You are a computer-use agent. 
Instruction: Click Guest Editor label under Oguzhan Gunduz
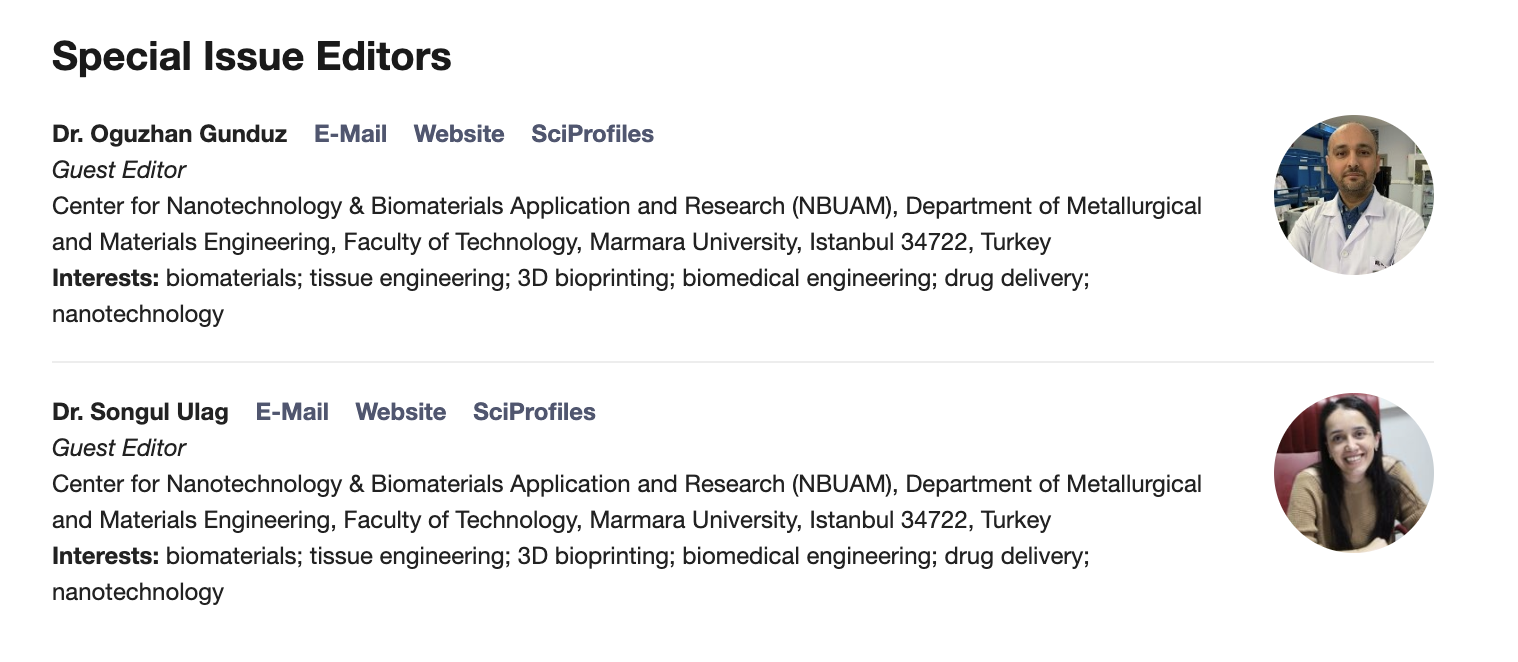click(119, 170)
